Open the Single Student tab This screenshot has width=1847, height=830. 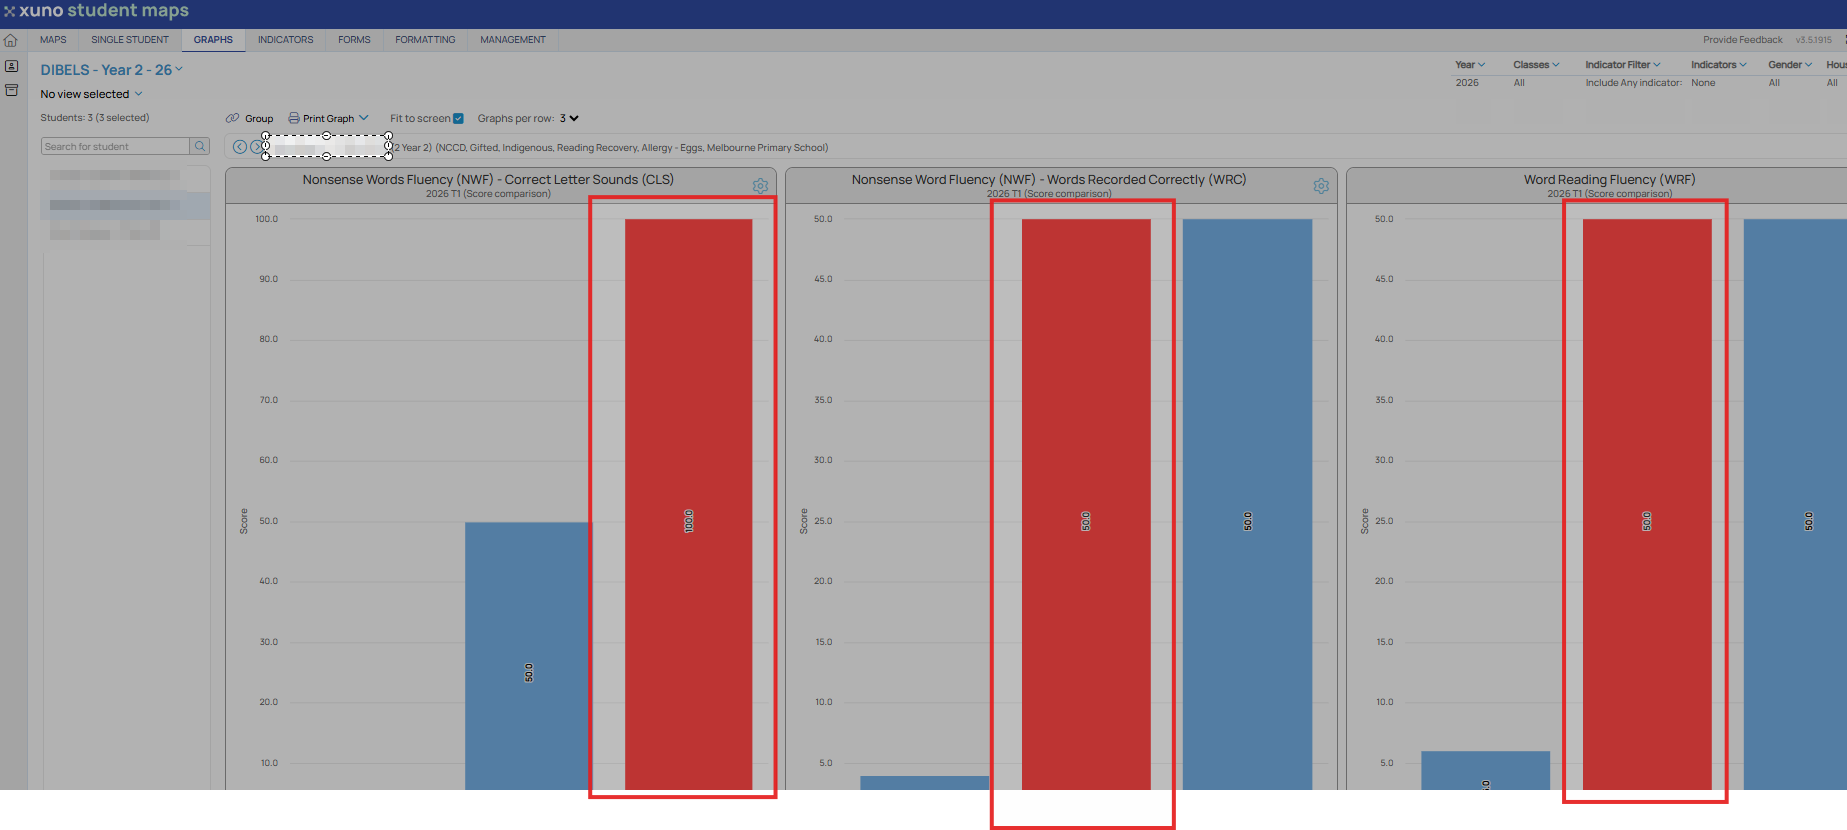click(130, 40)
